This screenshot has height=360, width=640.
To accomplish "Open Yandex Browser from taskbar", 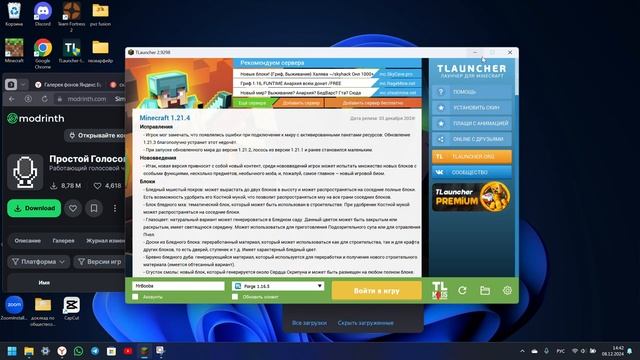I will 62,351.
